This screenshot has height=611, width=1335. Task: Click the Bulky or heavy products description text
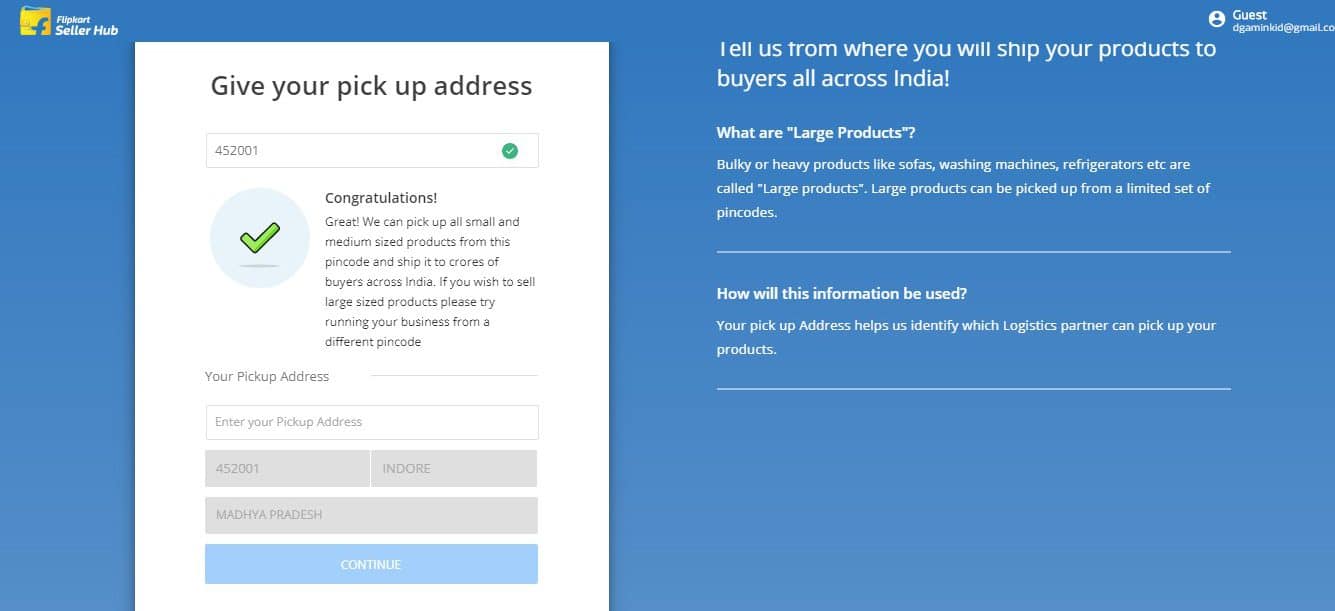[x=964, y=188]
